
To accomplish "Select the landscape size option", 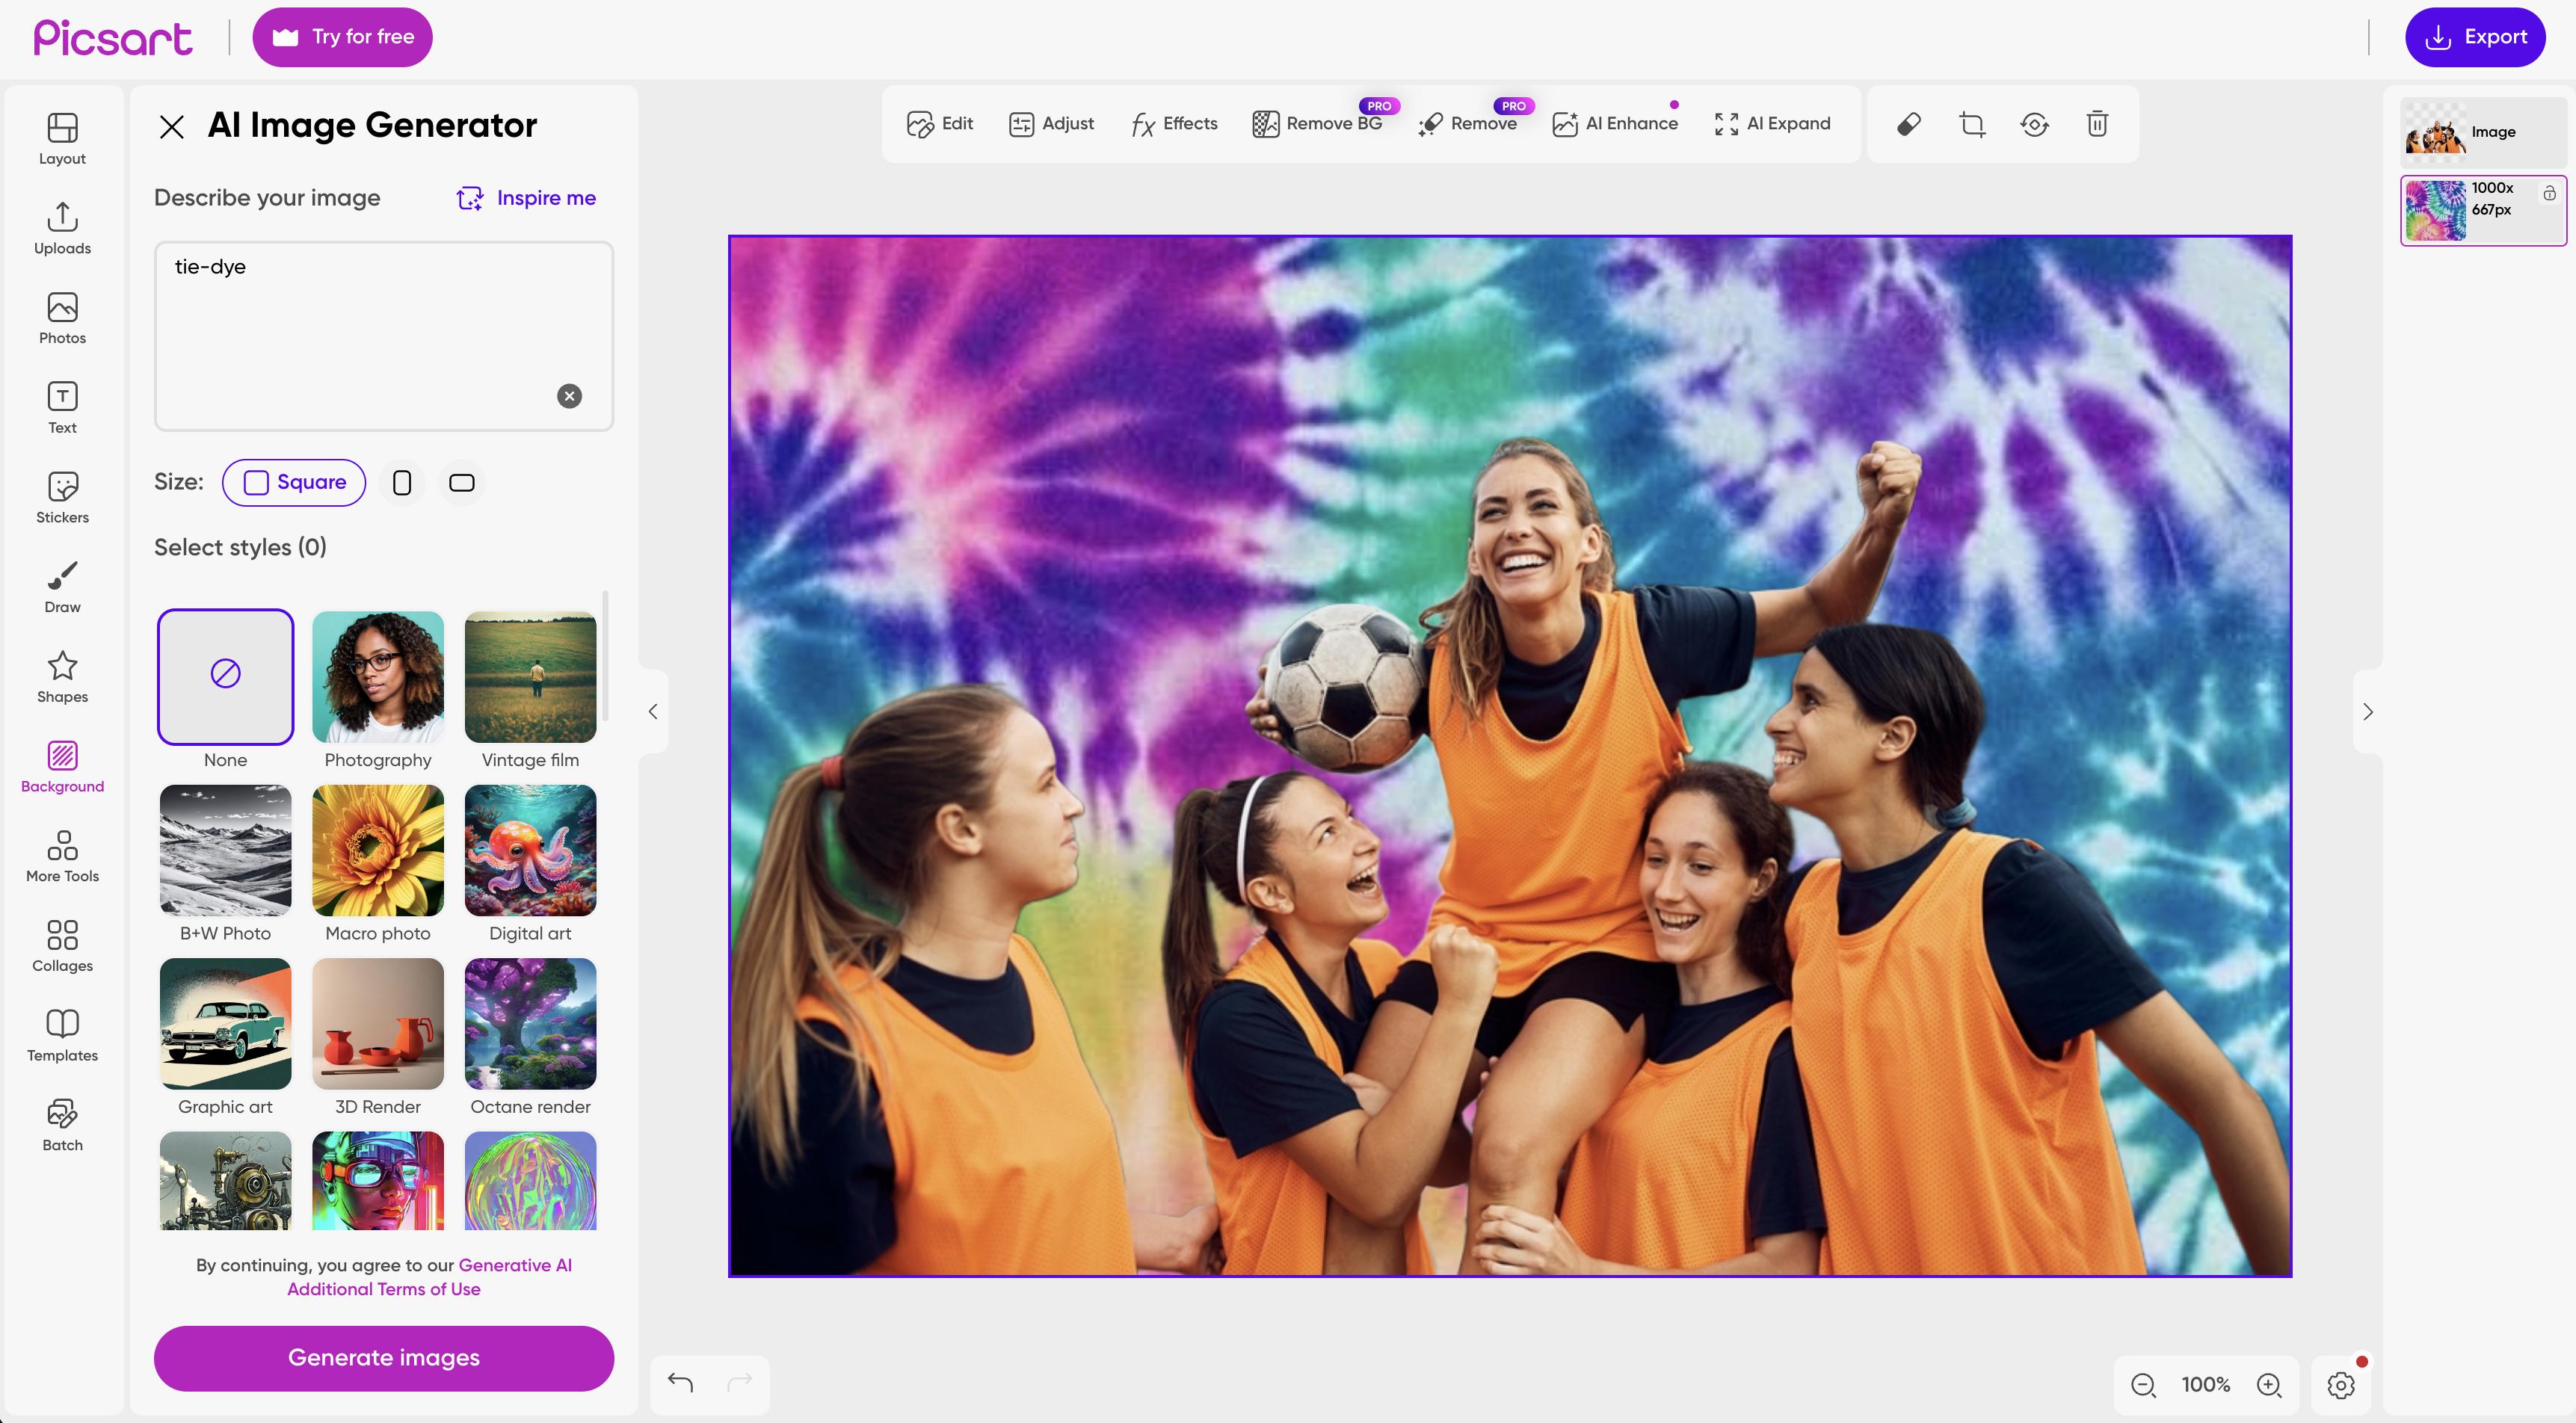I will tap(461, 482).
